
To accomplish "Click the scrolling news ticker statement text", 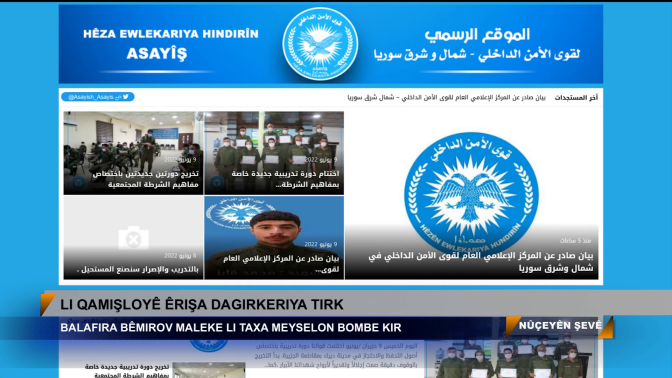I will point(446,98).
